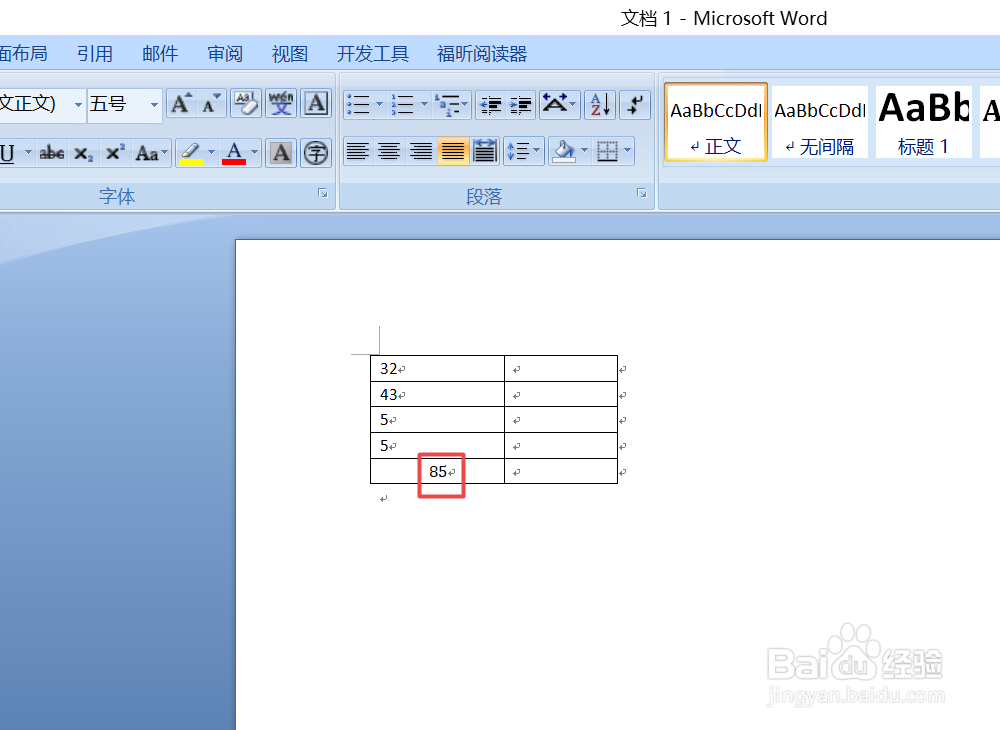
Task: Click the Enclose Characters icon
Action: pos(316,153)
